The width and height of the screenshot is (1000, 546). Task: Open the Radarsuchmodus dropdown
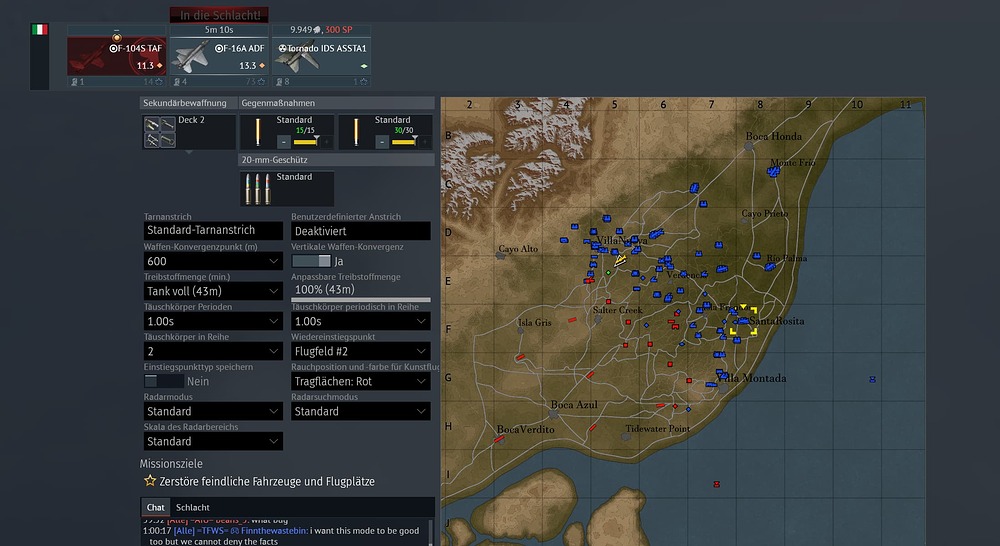pyautogui.click(x=361, y=411)
